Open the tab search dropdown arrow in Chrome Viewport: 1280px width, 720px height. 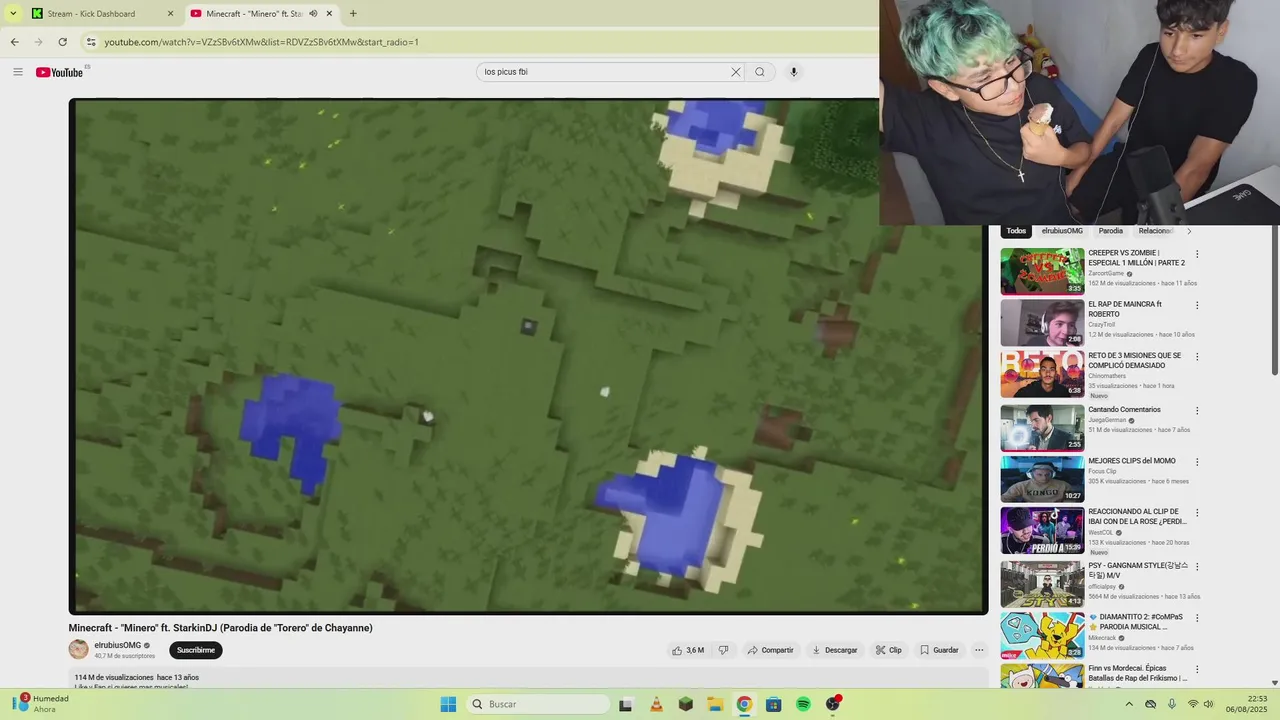(13, 14)
